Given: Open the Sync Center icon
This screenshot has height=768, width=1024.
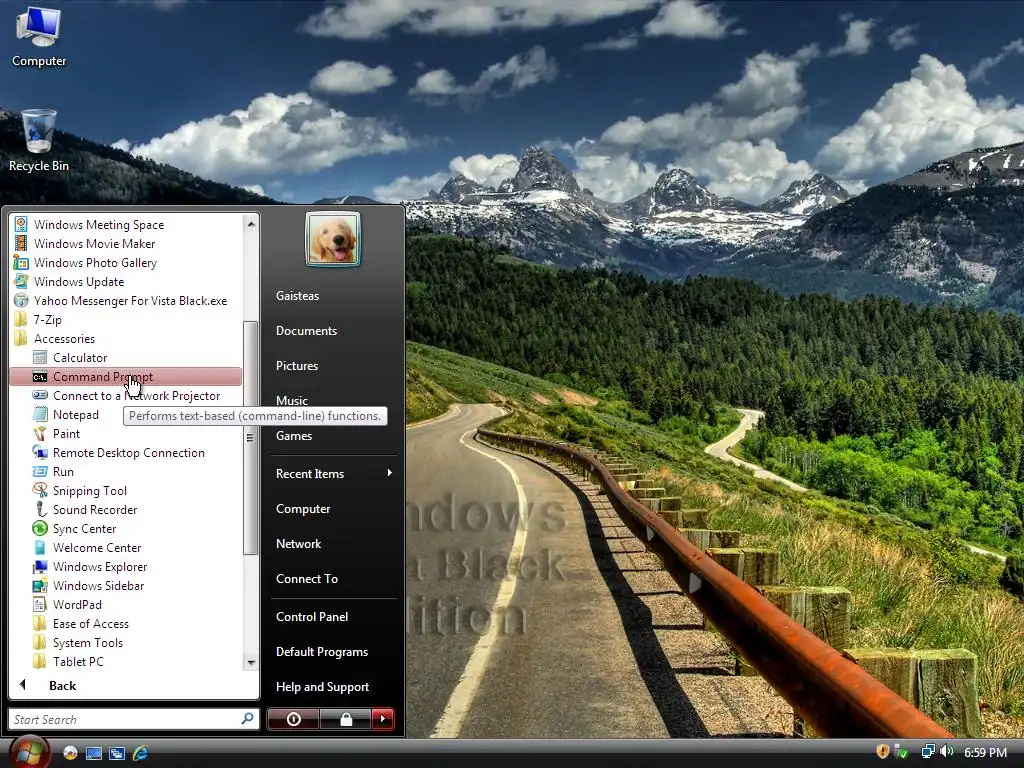Looking at the screenshot, I should pyautogui.click(x=40, y=528).
